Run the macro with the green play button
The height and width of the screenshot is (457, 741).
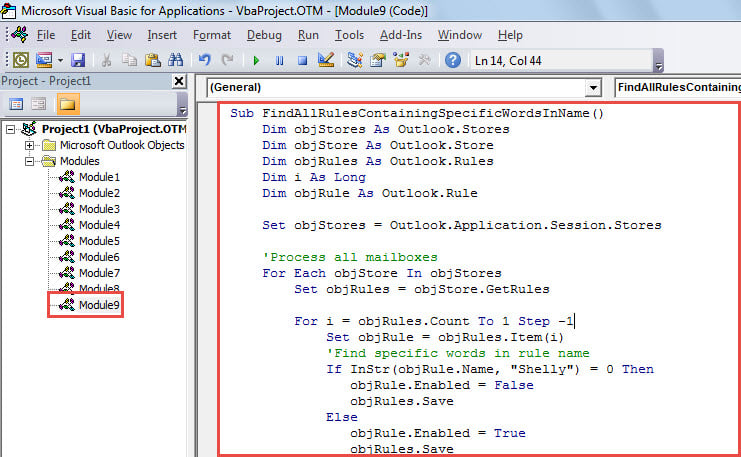tap(256, 60)
